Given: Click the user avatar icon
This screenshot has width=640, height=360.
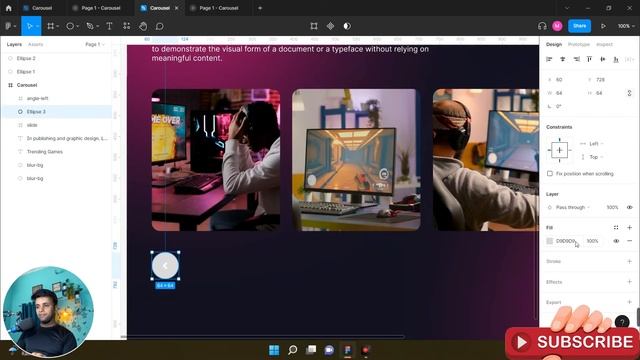Looking at the screenshot, I should point(557,26).
